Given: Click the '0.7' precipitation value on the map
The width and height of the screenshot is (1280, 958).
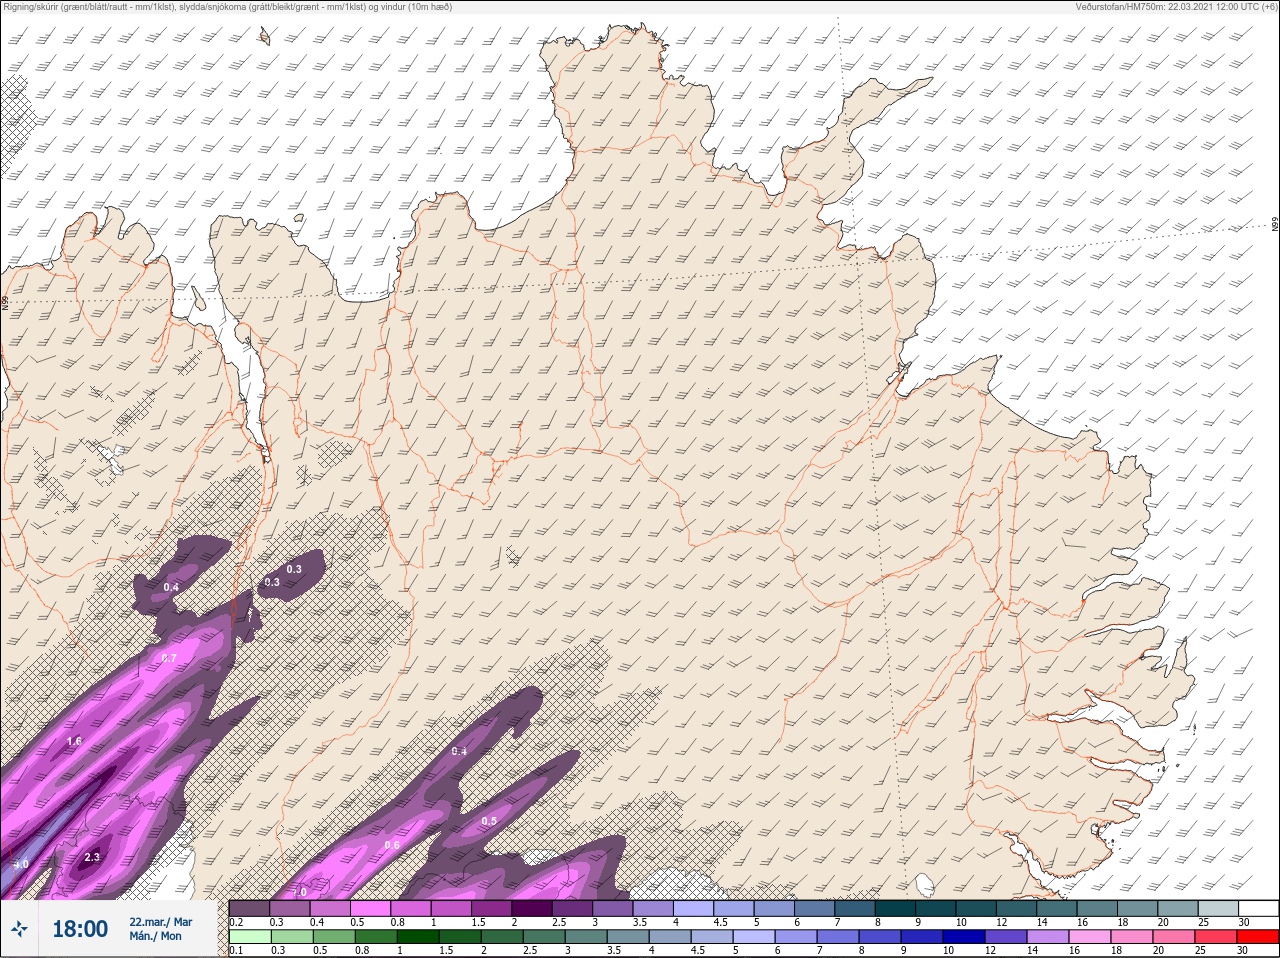Looking at the screenshot, I should (x=169, y=658).
